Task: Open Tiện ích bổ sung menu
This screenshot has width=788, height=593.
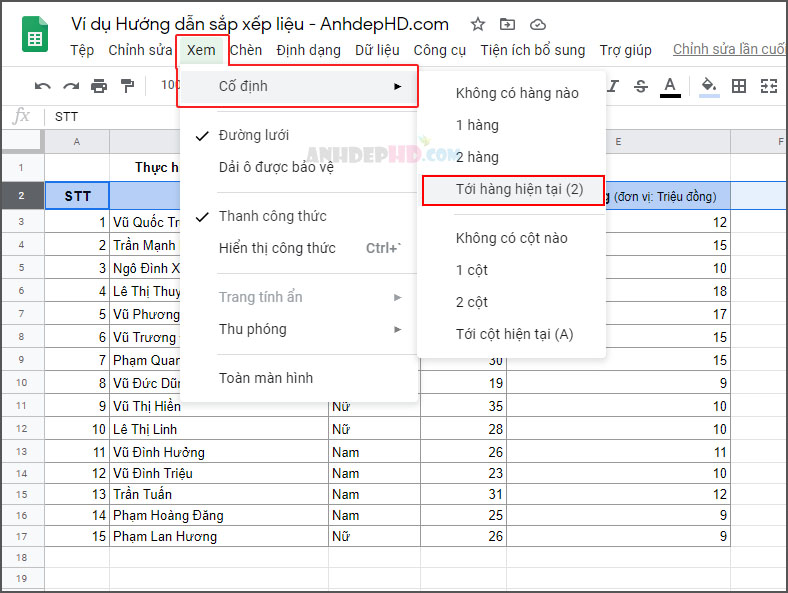Action: 532,50
